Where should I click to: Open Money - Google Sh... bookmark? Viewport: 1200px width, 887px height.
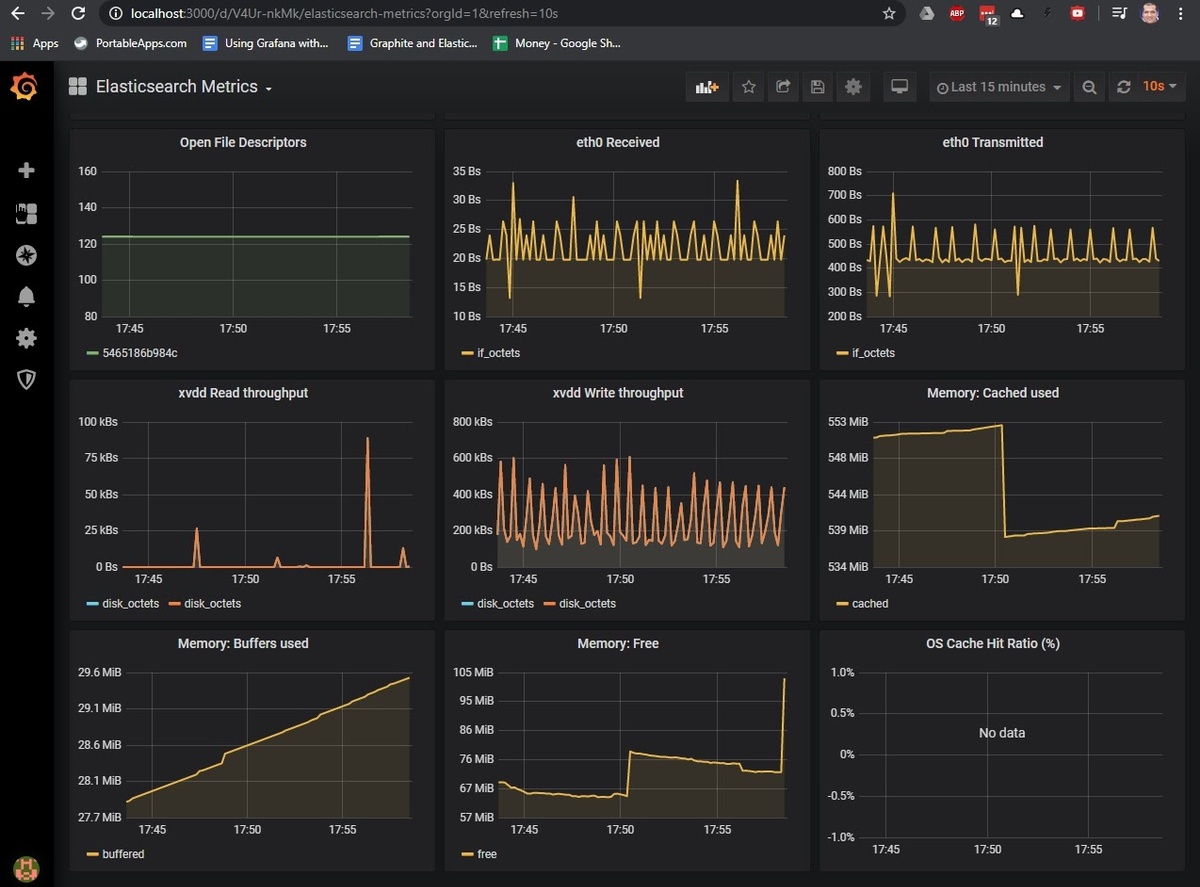click(x=558, y=43)
